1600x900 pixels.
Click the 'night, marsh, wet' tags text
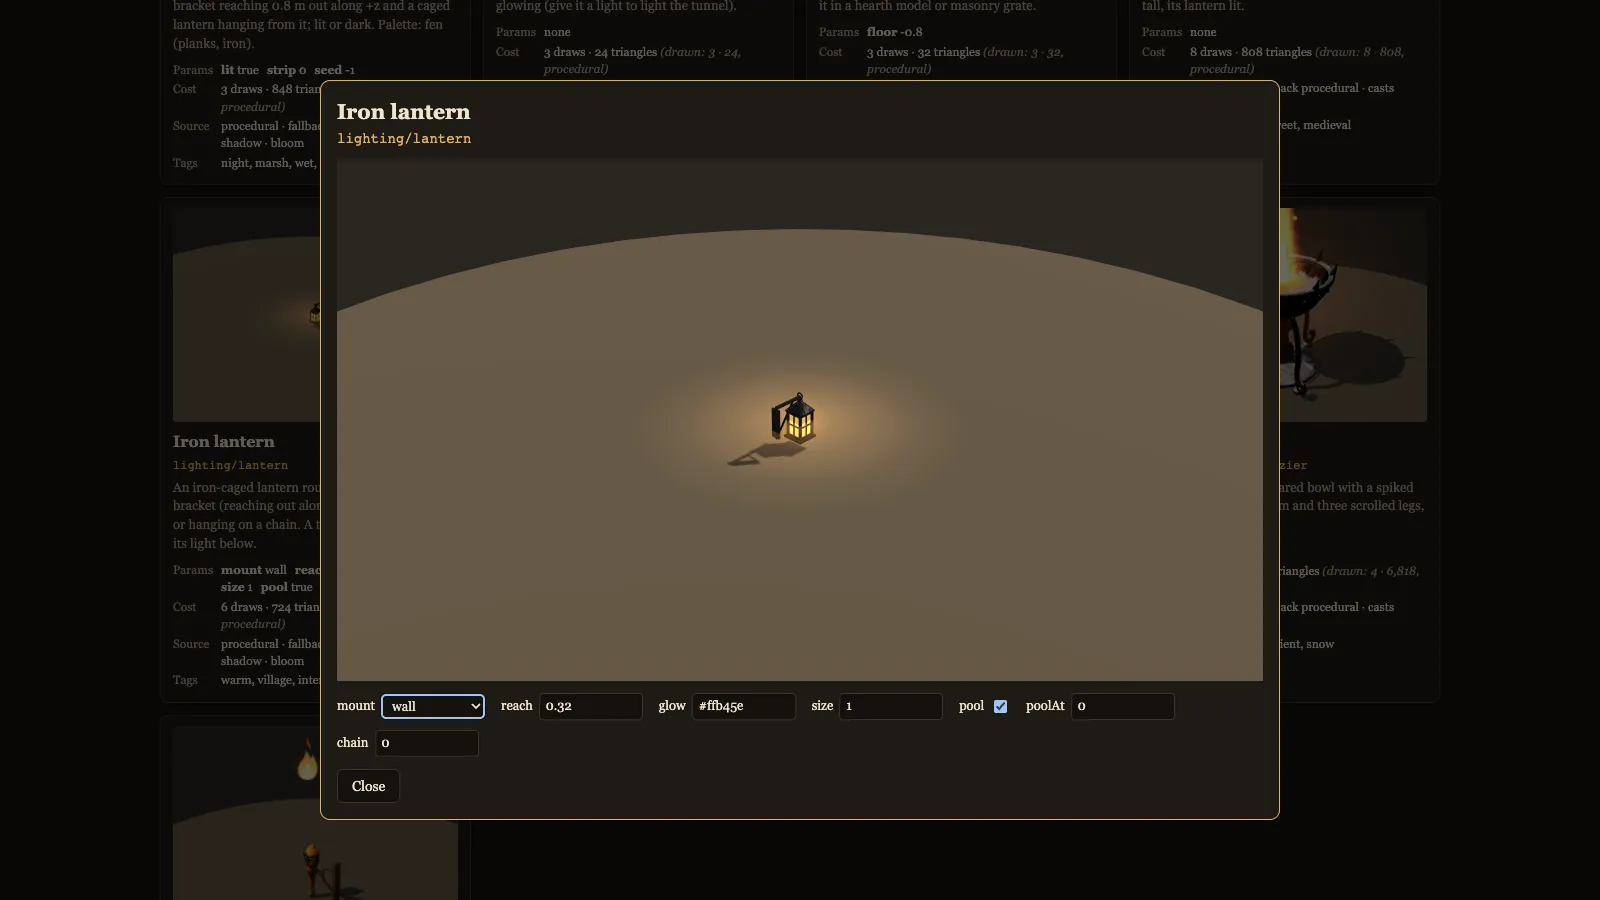pyautogui.click(x=267, y=163)
